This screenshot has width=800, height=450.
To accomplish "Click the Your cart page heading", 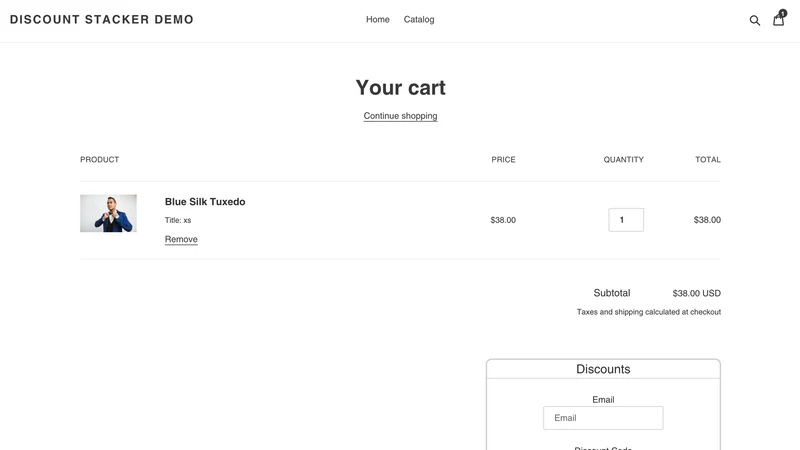I will click(401, 88).
